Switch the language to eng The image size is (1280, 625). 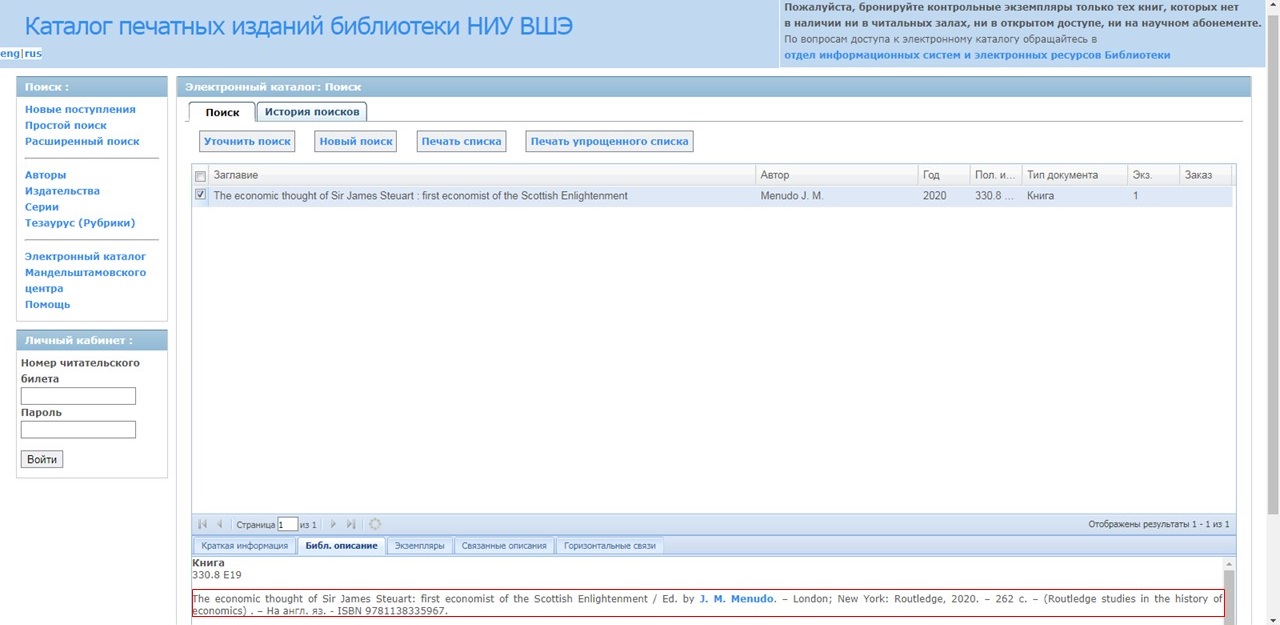[10, 53]
